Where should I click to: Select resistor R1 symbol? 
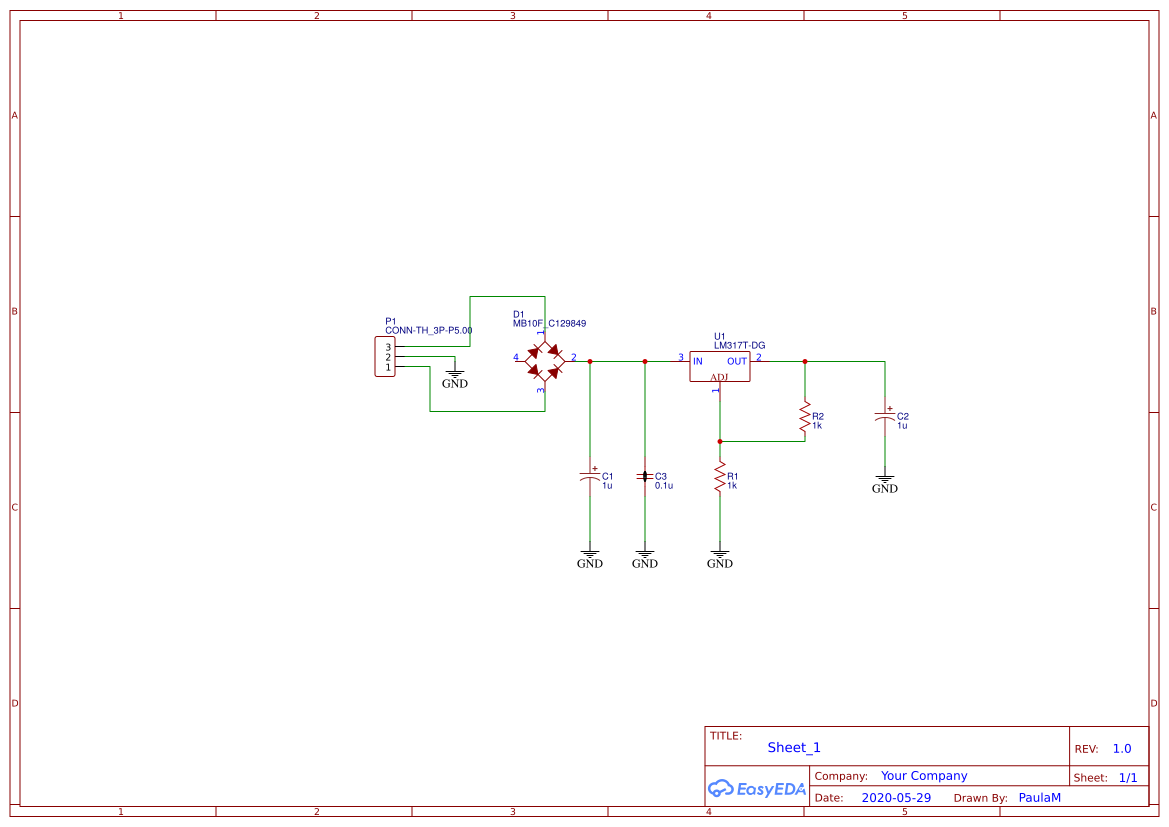pos(719,477)
